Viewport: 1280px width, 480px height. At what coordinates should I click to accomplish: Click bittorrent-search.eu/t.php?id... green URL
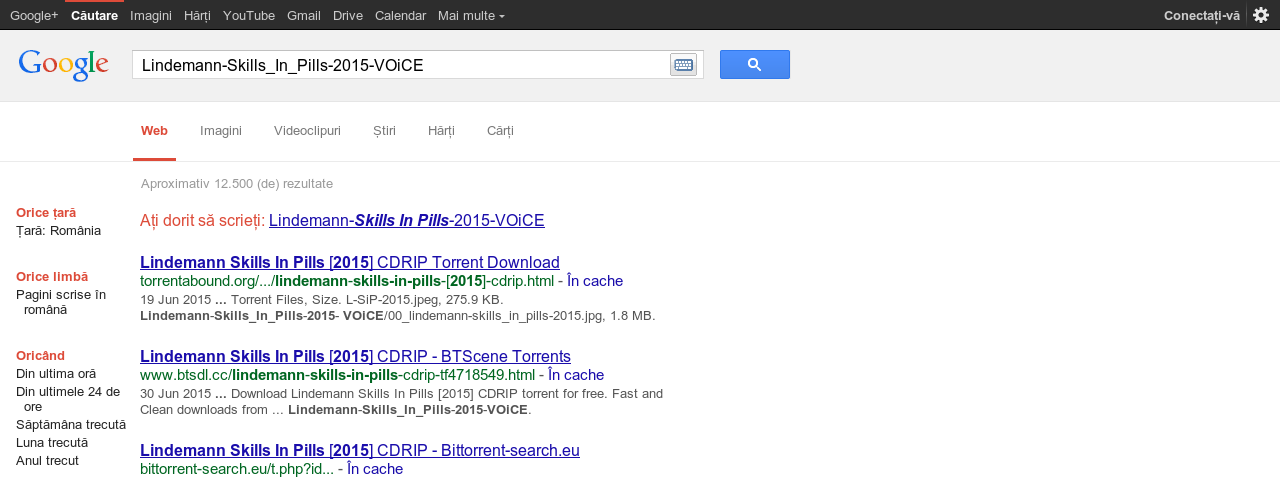point(237,469)
